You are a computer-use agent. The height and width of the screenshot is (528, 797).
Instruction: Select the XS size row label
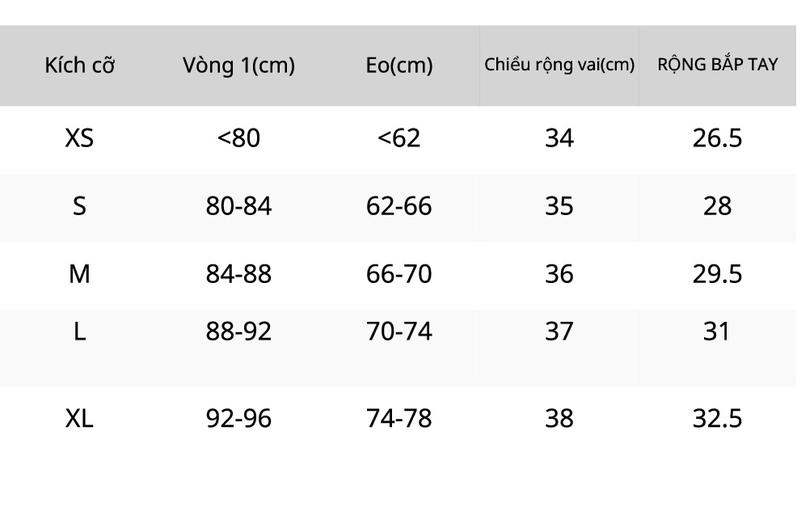click(79, 138)
